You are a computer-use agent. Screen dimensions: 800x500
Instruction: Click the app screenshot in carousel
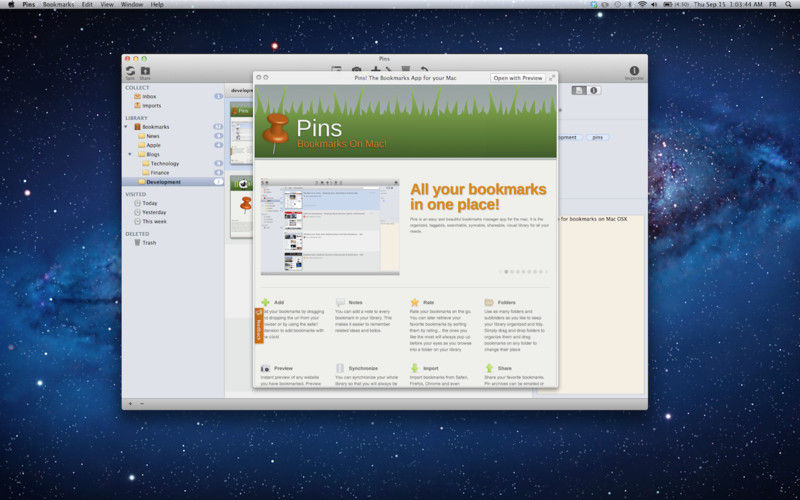coord(330,227)
